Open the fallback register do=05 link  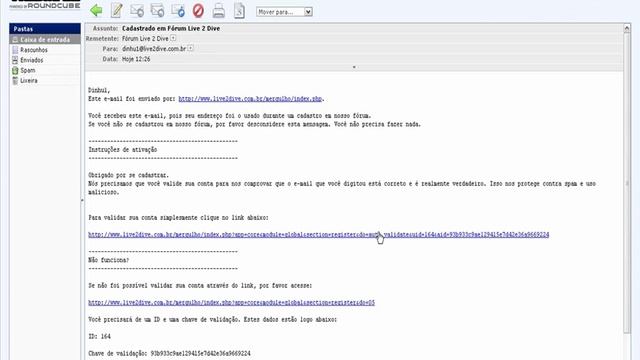point(231,302)
